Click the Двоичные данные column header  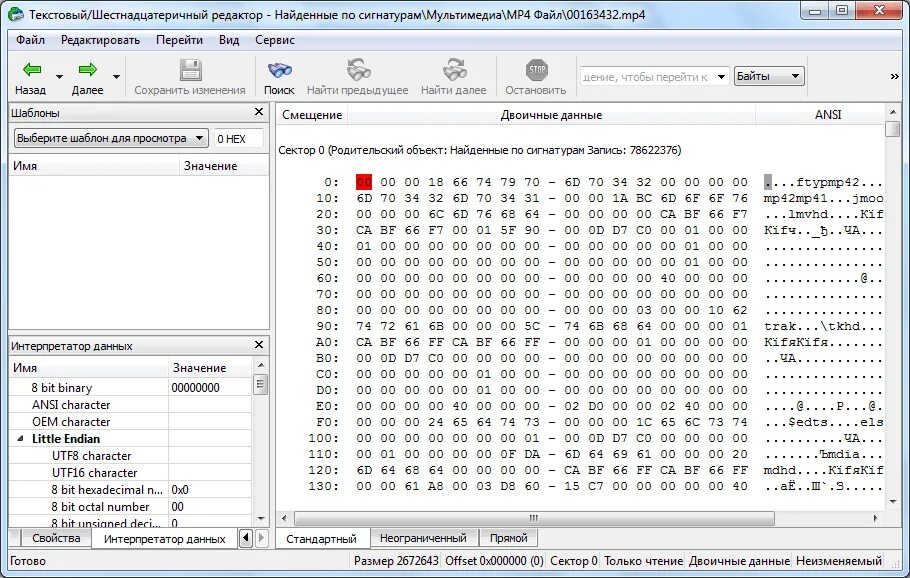[x=551, y=115]
